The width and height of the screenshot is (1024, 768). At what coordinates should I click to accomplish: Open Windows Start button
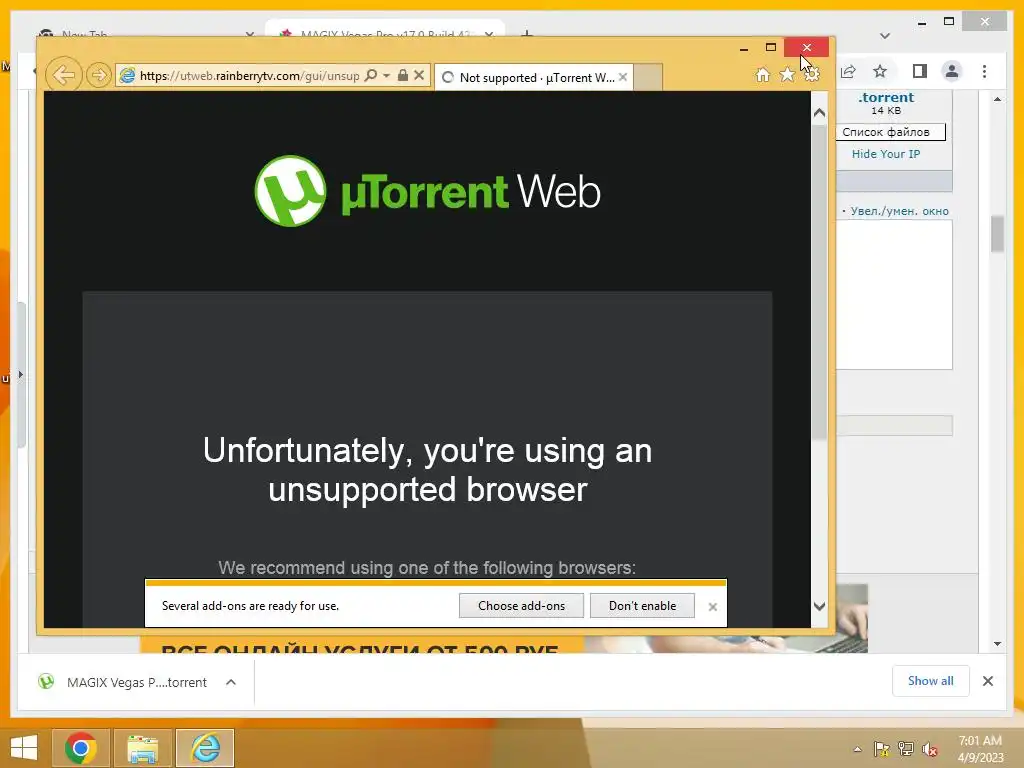24,748
